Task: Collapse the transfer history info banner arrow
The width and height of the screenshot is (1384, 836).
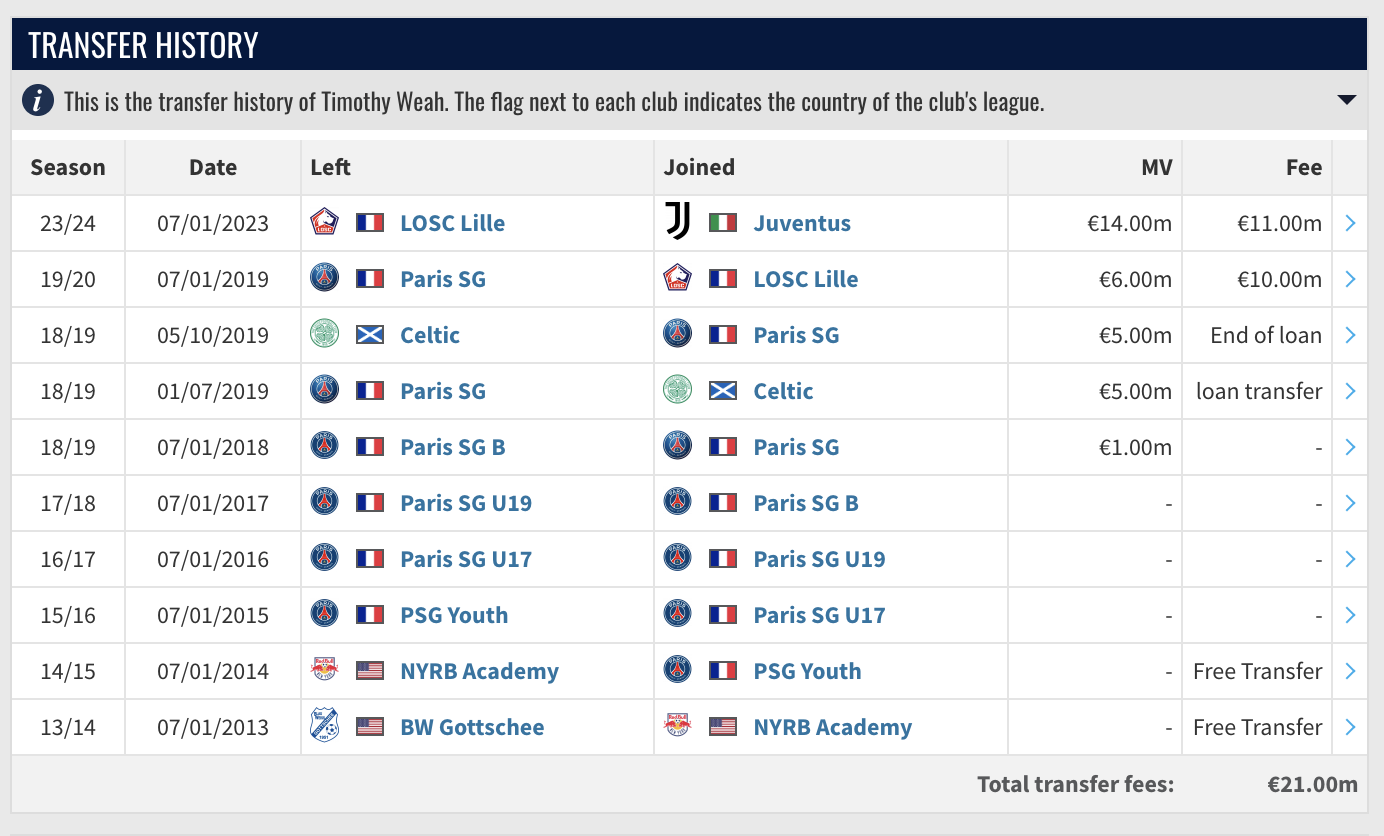Action: pos(1346,100)
